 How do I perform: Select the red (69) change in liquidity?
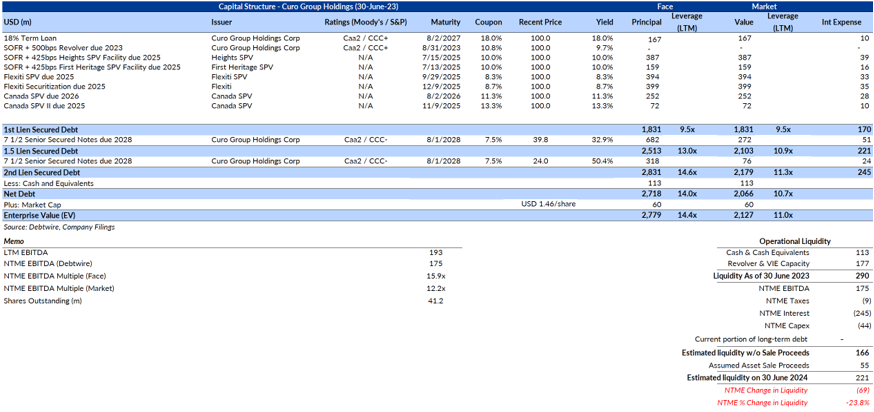(862, 390)
